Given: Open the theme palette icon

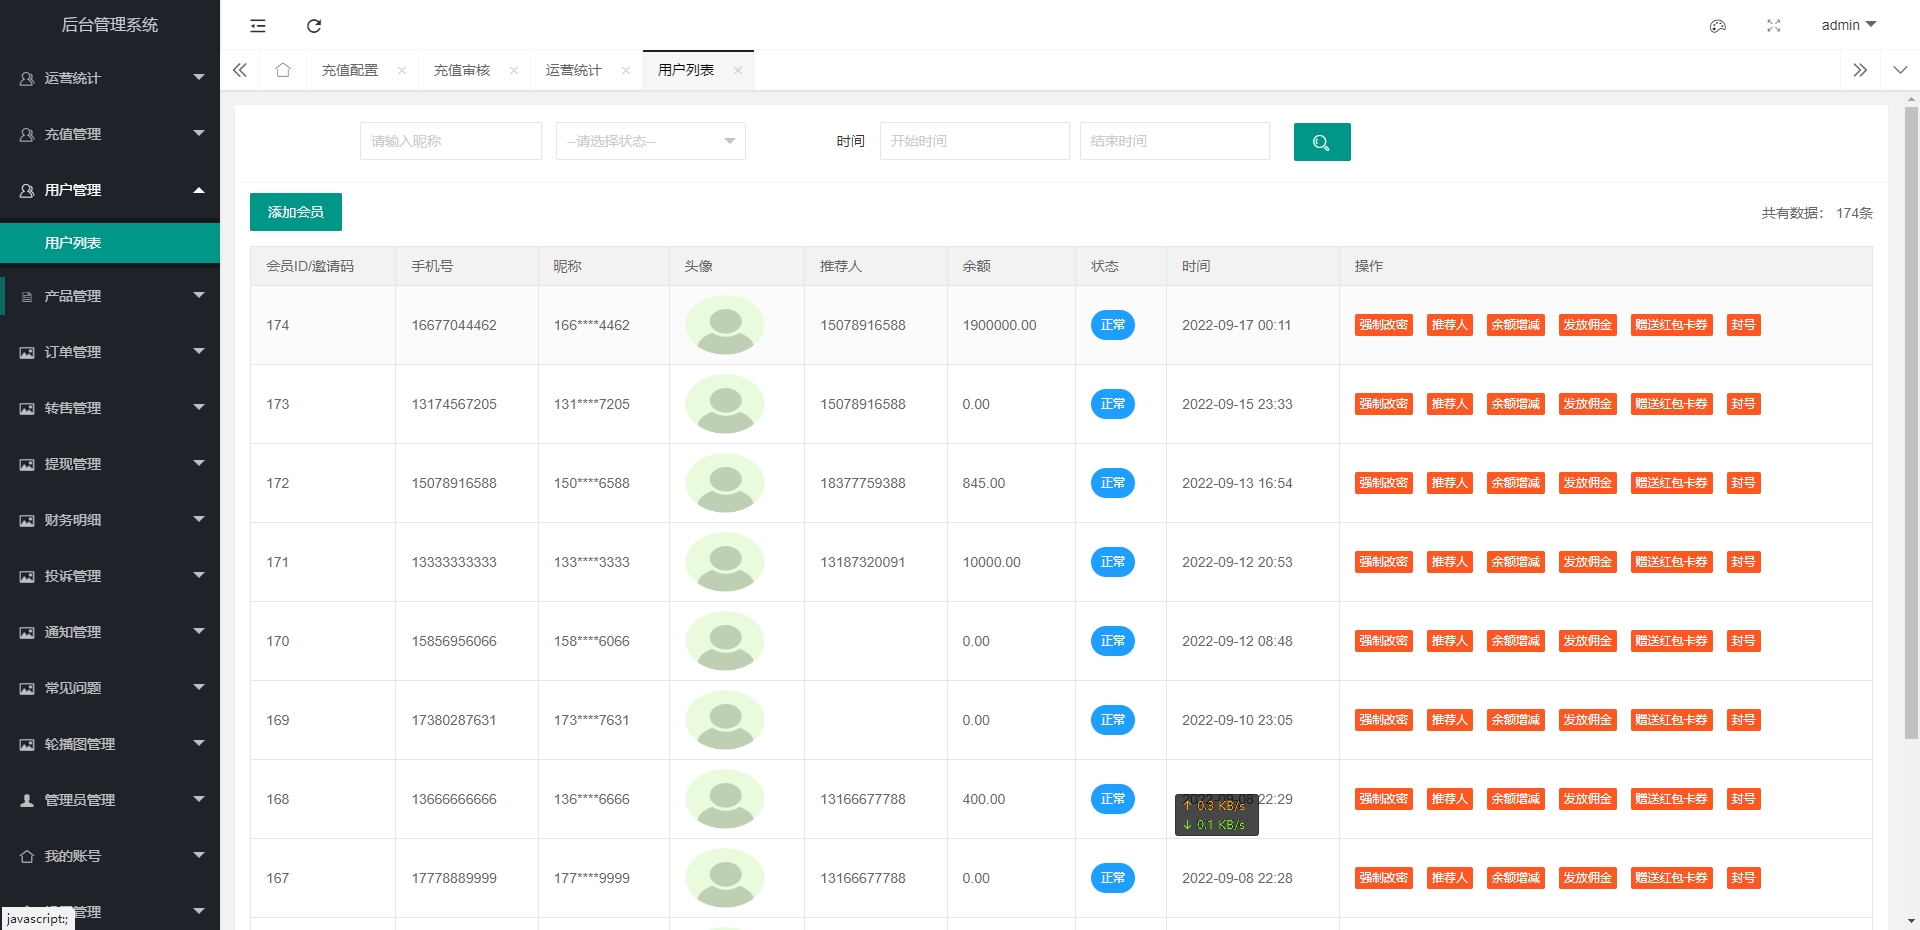Looking at the screenshot, I should (x=1718, y=26).
